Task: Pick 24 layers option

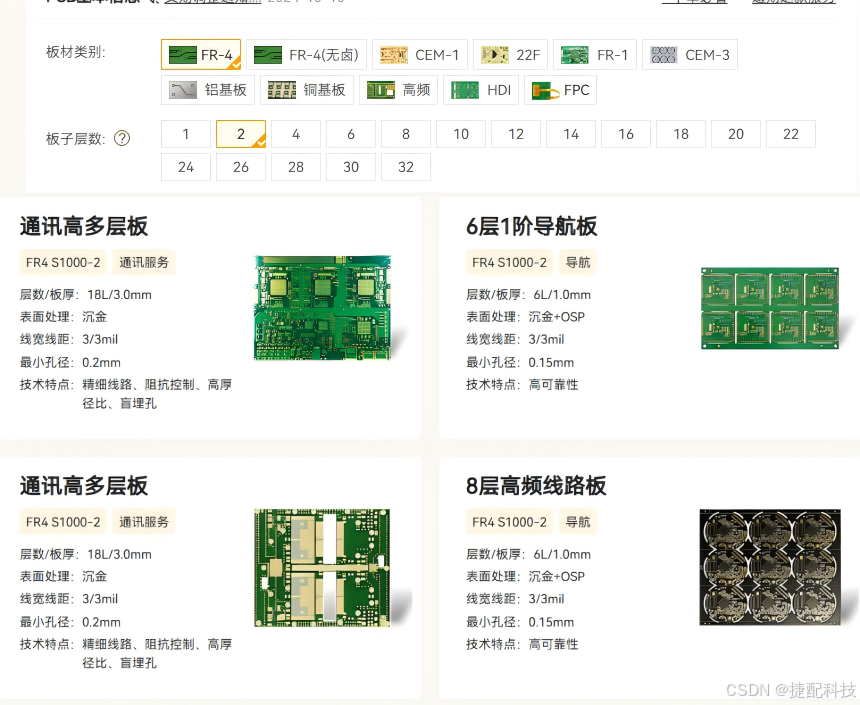Action: click(186, 167)
